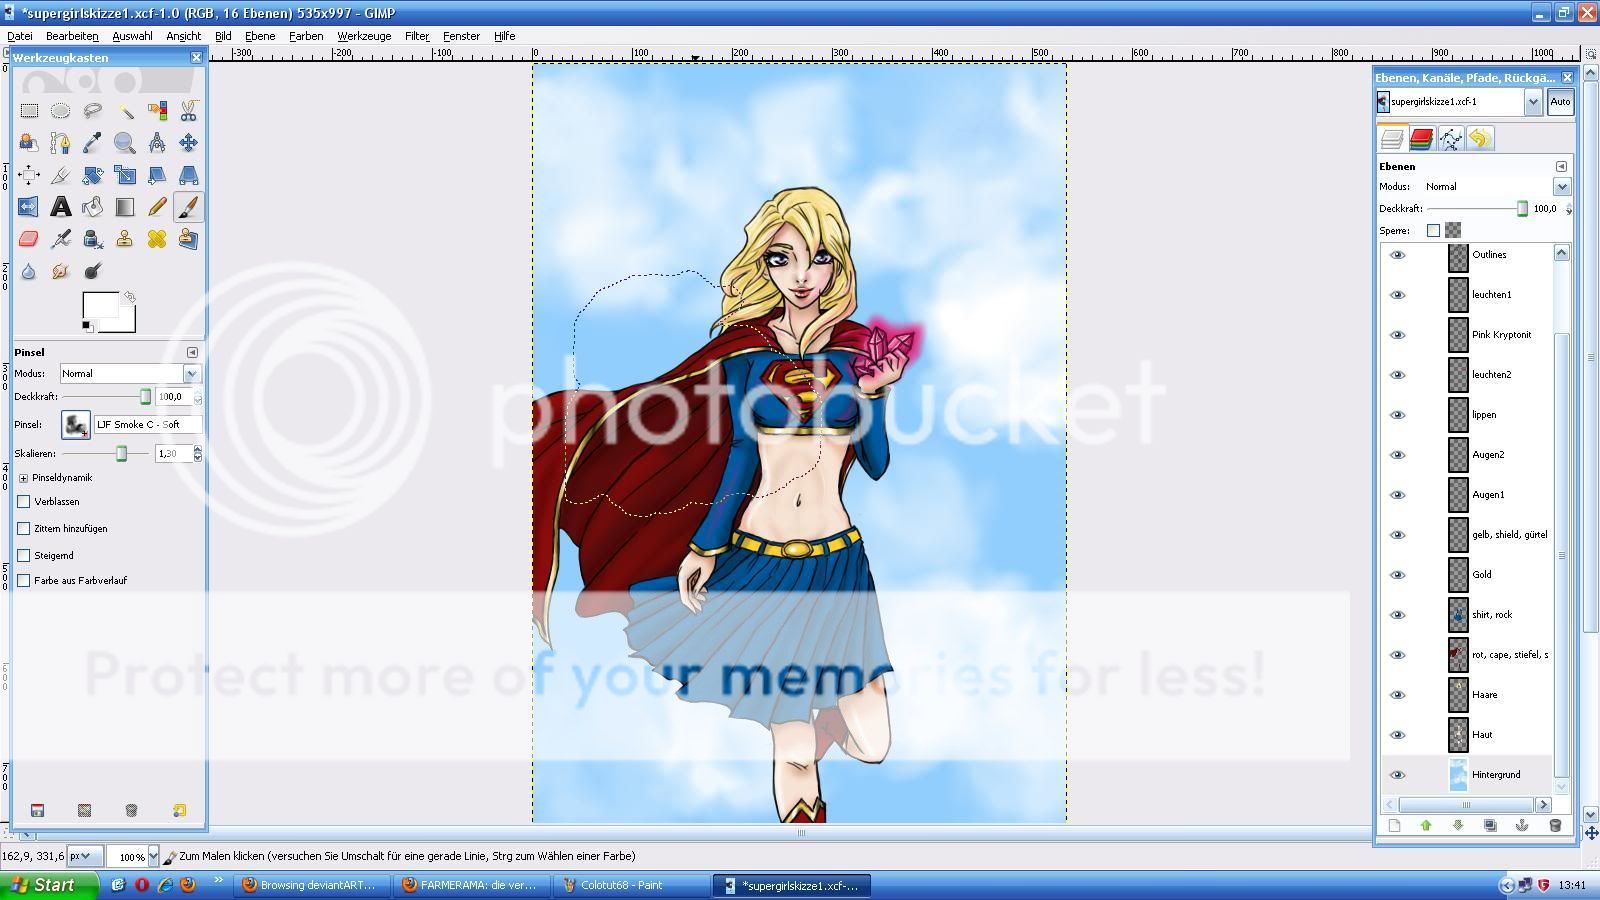Image resolution: width=1600 pixels, height=900 pixels.
Task: Select the Ellipse Select tool
Action: pyautogui.click(x=60, y=111)
